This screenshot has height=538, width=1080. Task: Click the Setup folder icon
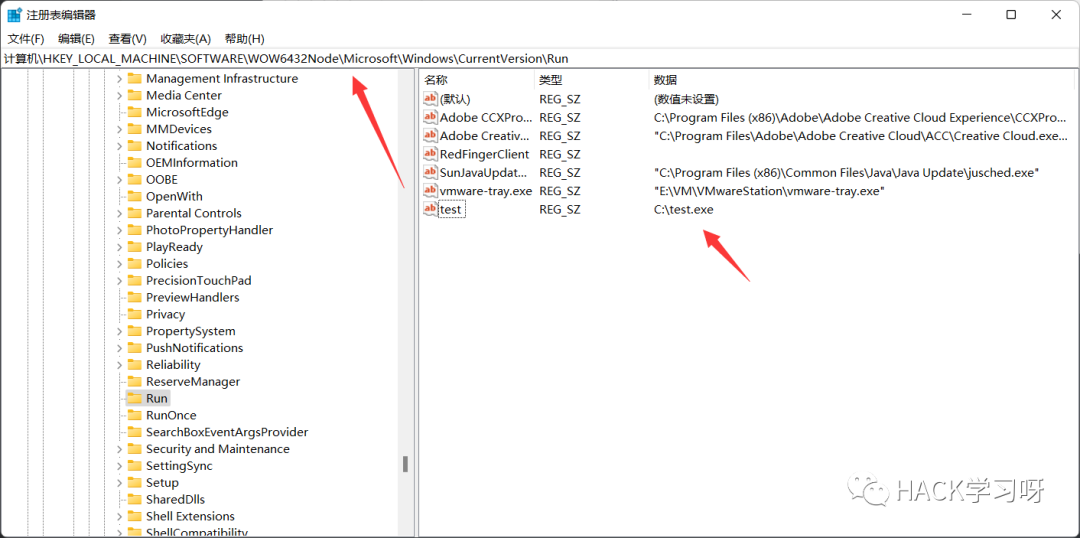[x=134, y=483]
